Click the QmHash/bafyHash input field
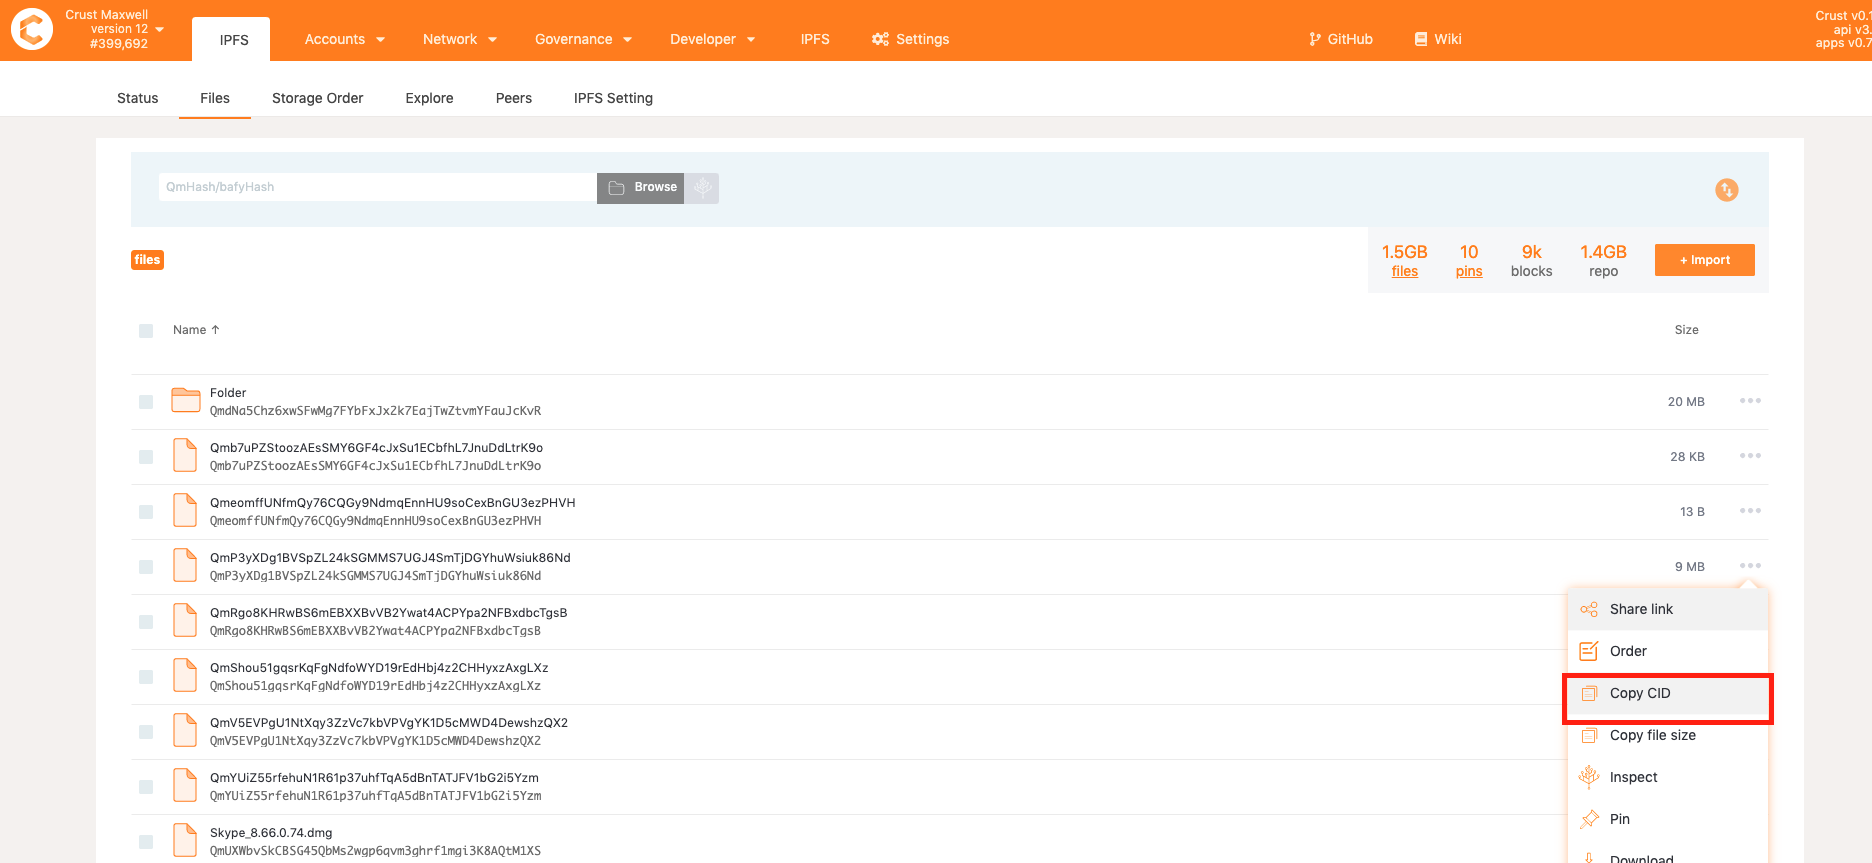Image resolution: width=1872 pixels, height=863 pixels. pyautogui.click(x=377, y=187)
